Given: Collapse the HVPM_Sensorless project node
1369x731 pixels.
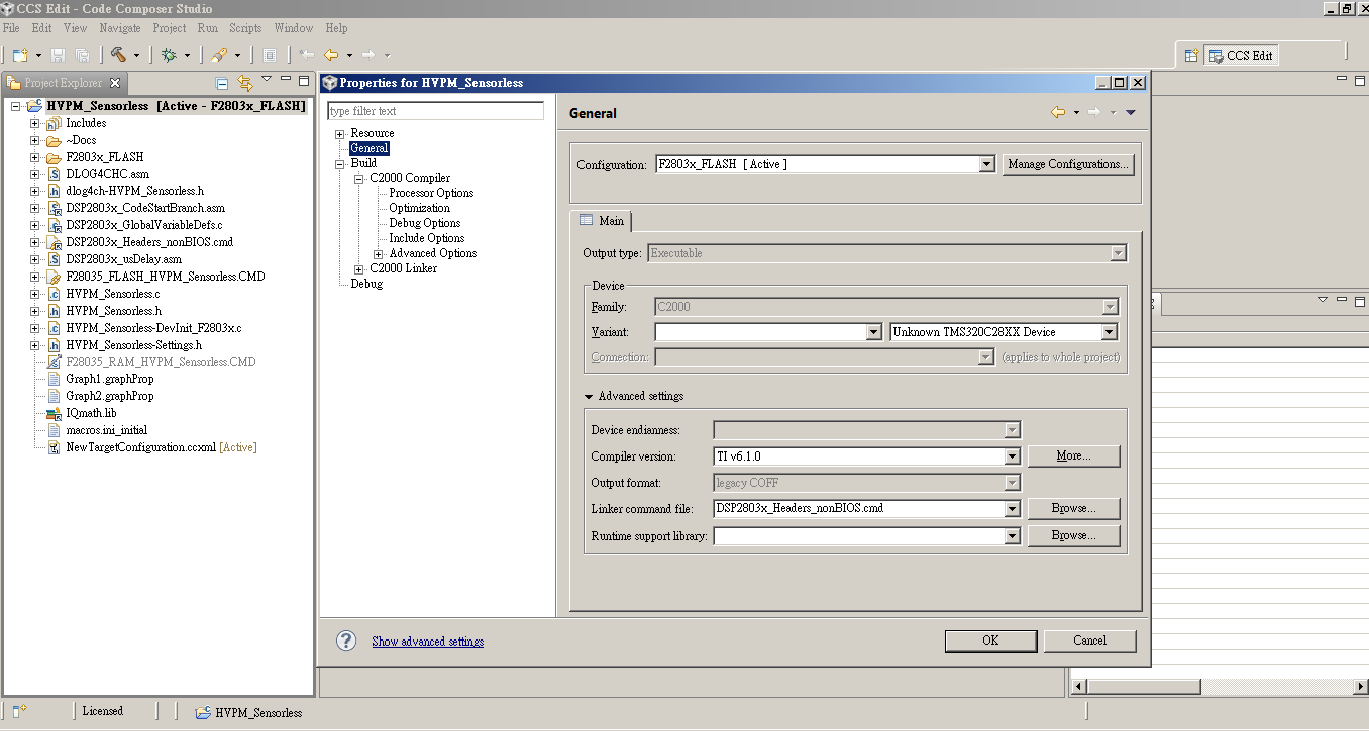Looking at the screenshot, I should 16,106.
